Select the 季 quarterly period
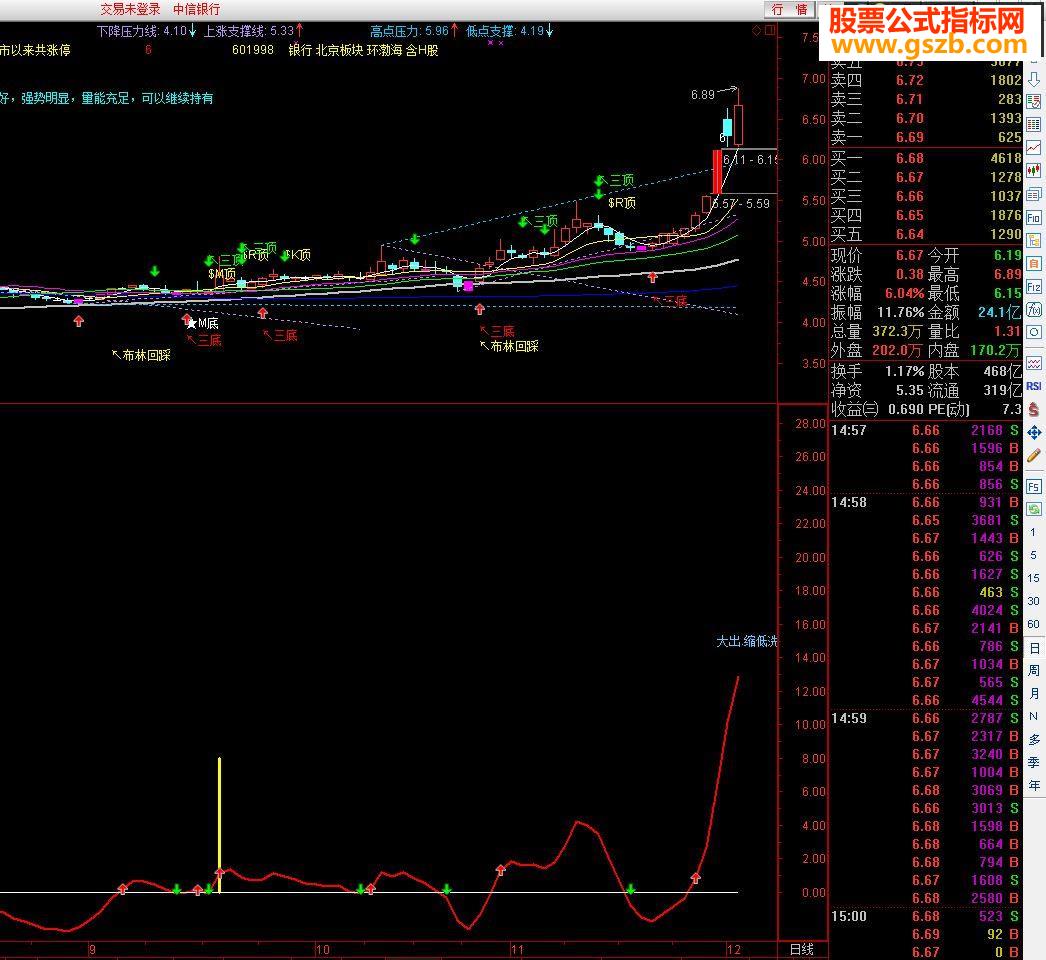This screenshot has height=960, width=1046. coord(1034,763)
